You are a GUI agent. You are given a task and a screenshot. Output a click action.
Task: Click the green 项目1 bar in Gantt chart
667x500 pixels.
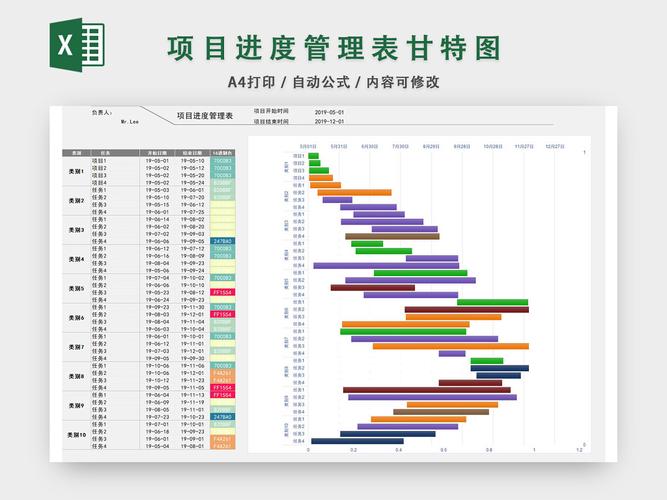click(x=314, y=156)
